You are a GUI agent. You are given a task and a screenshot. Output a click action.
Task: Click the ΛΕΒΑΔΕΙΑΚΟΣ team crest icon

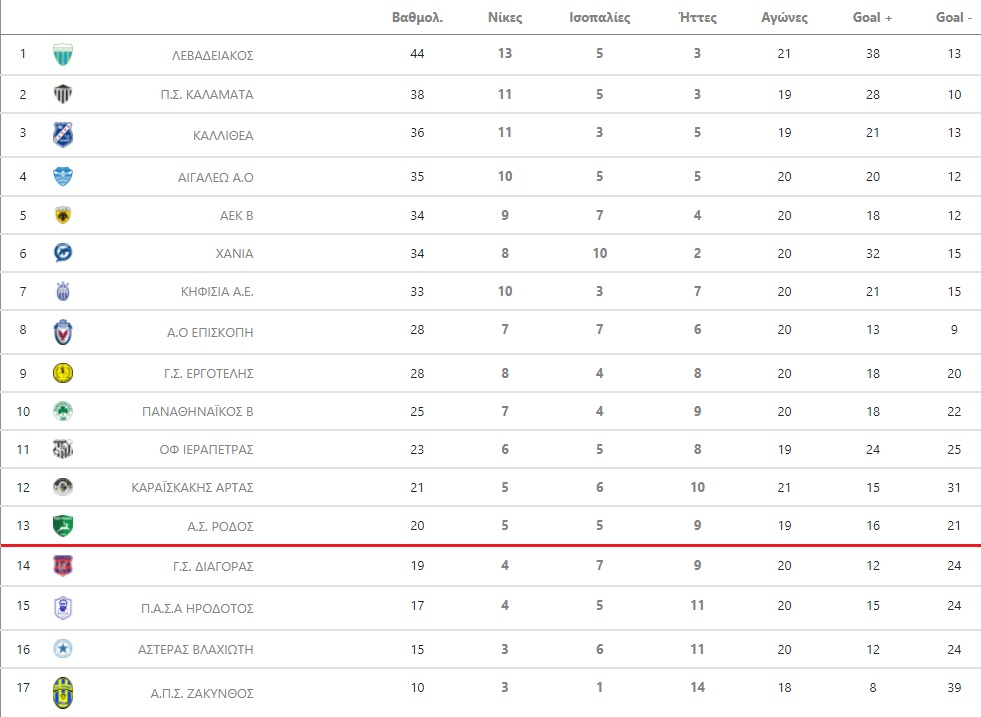pos(63,54)
